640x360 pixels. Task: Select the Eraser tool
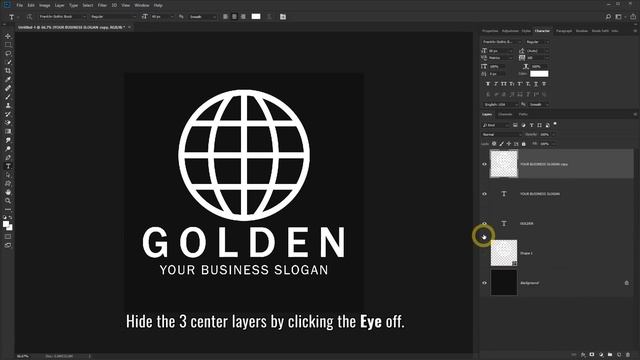[8, 123]
